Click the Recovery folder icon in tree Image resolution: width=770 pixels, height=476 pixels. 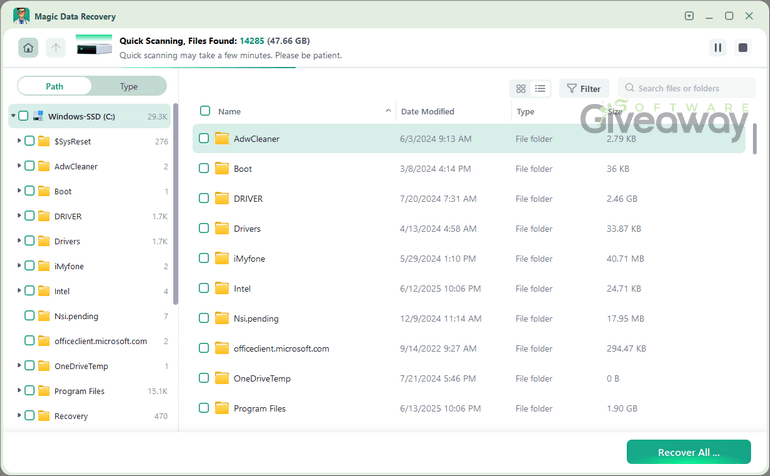(44, 416)
